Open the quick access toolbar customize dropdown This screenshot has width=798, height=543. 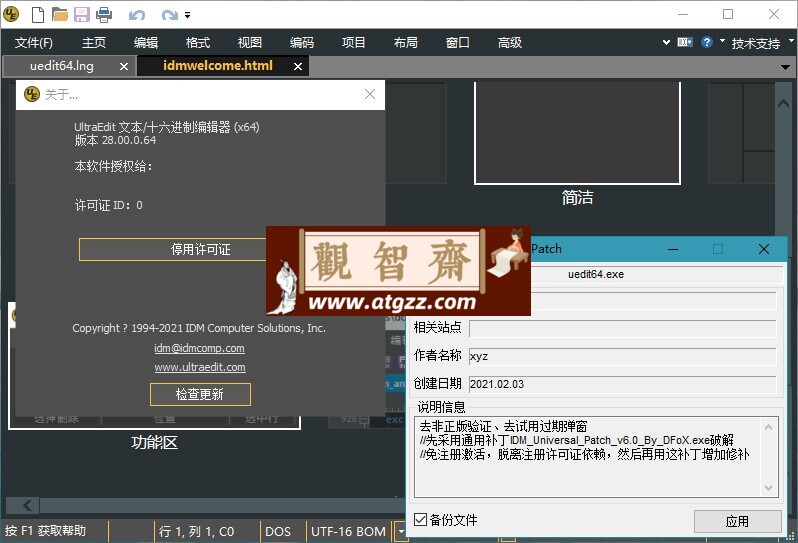187,15
